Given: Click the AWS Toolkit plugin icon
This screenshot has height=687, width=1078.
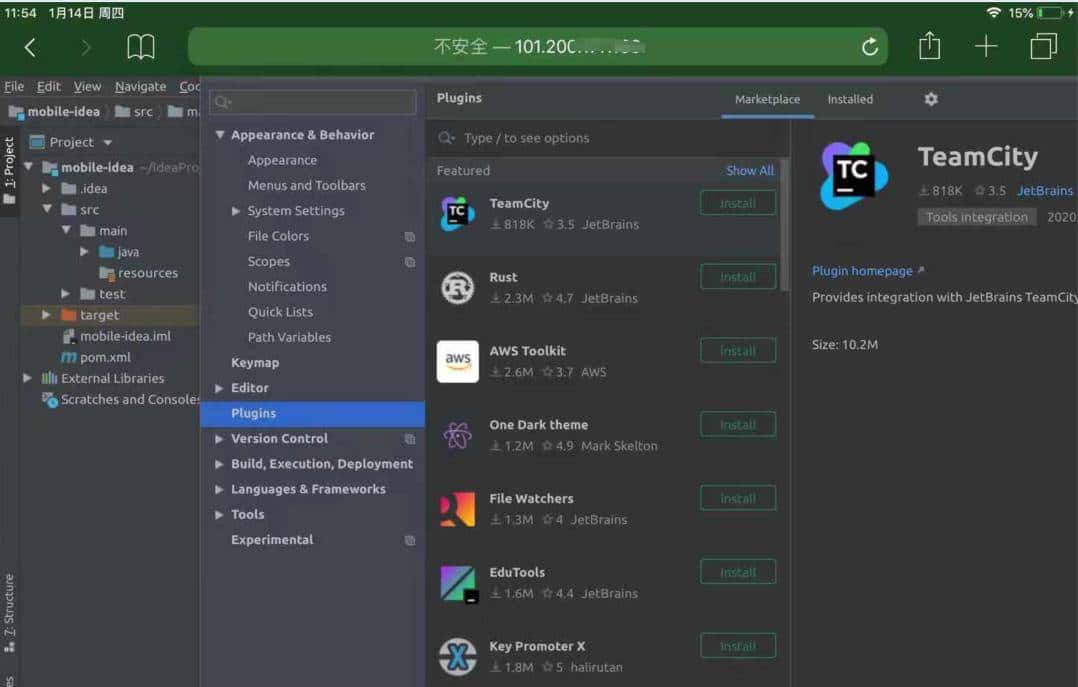Looking at the screenshot, I should pyautogui.click(x=457, y=361).
